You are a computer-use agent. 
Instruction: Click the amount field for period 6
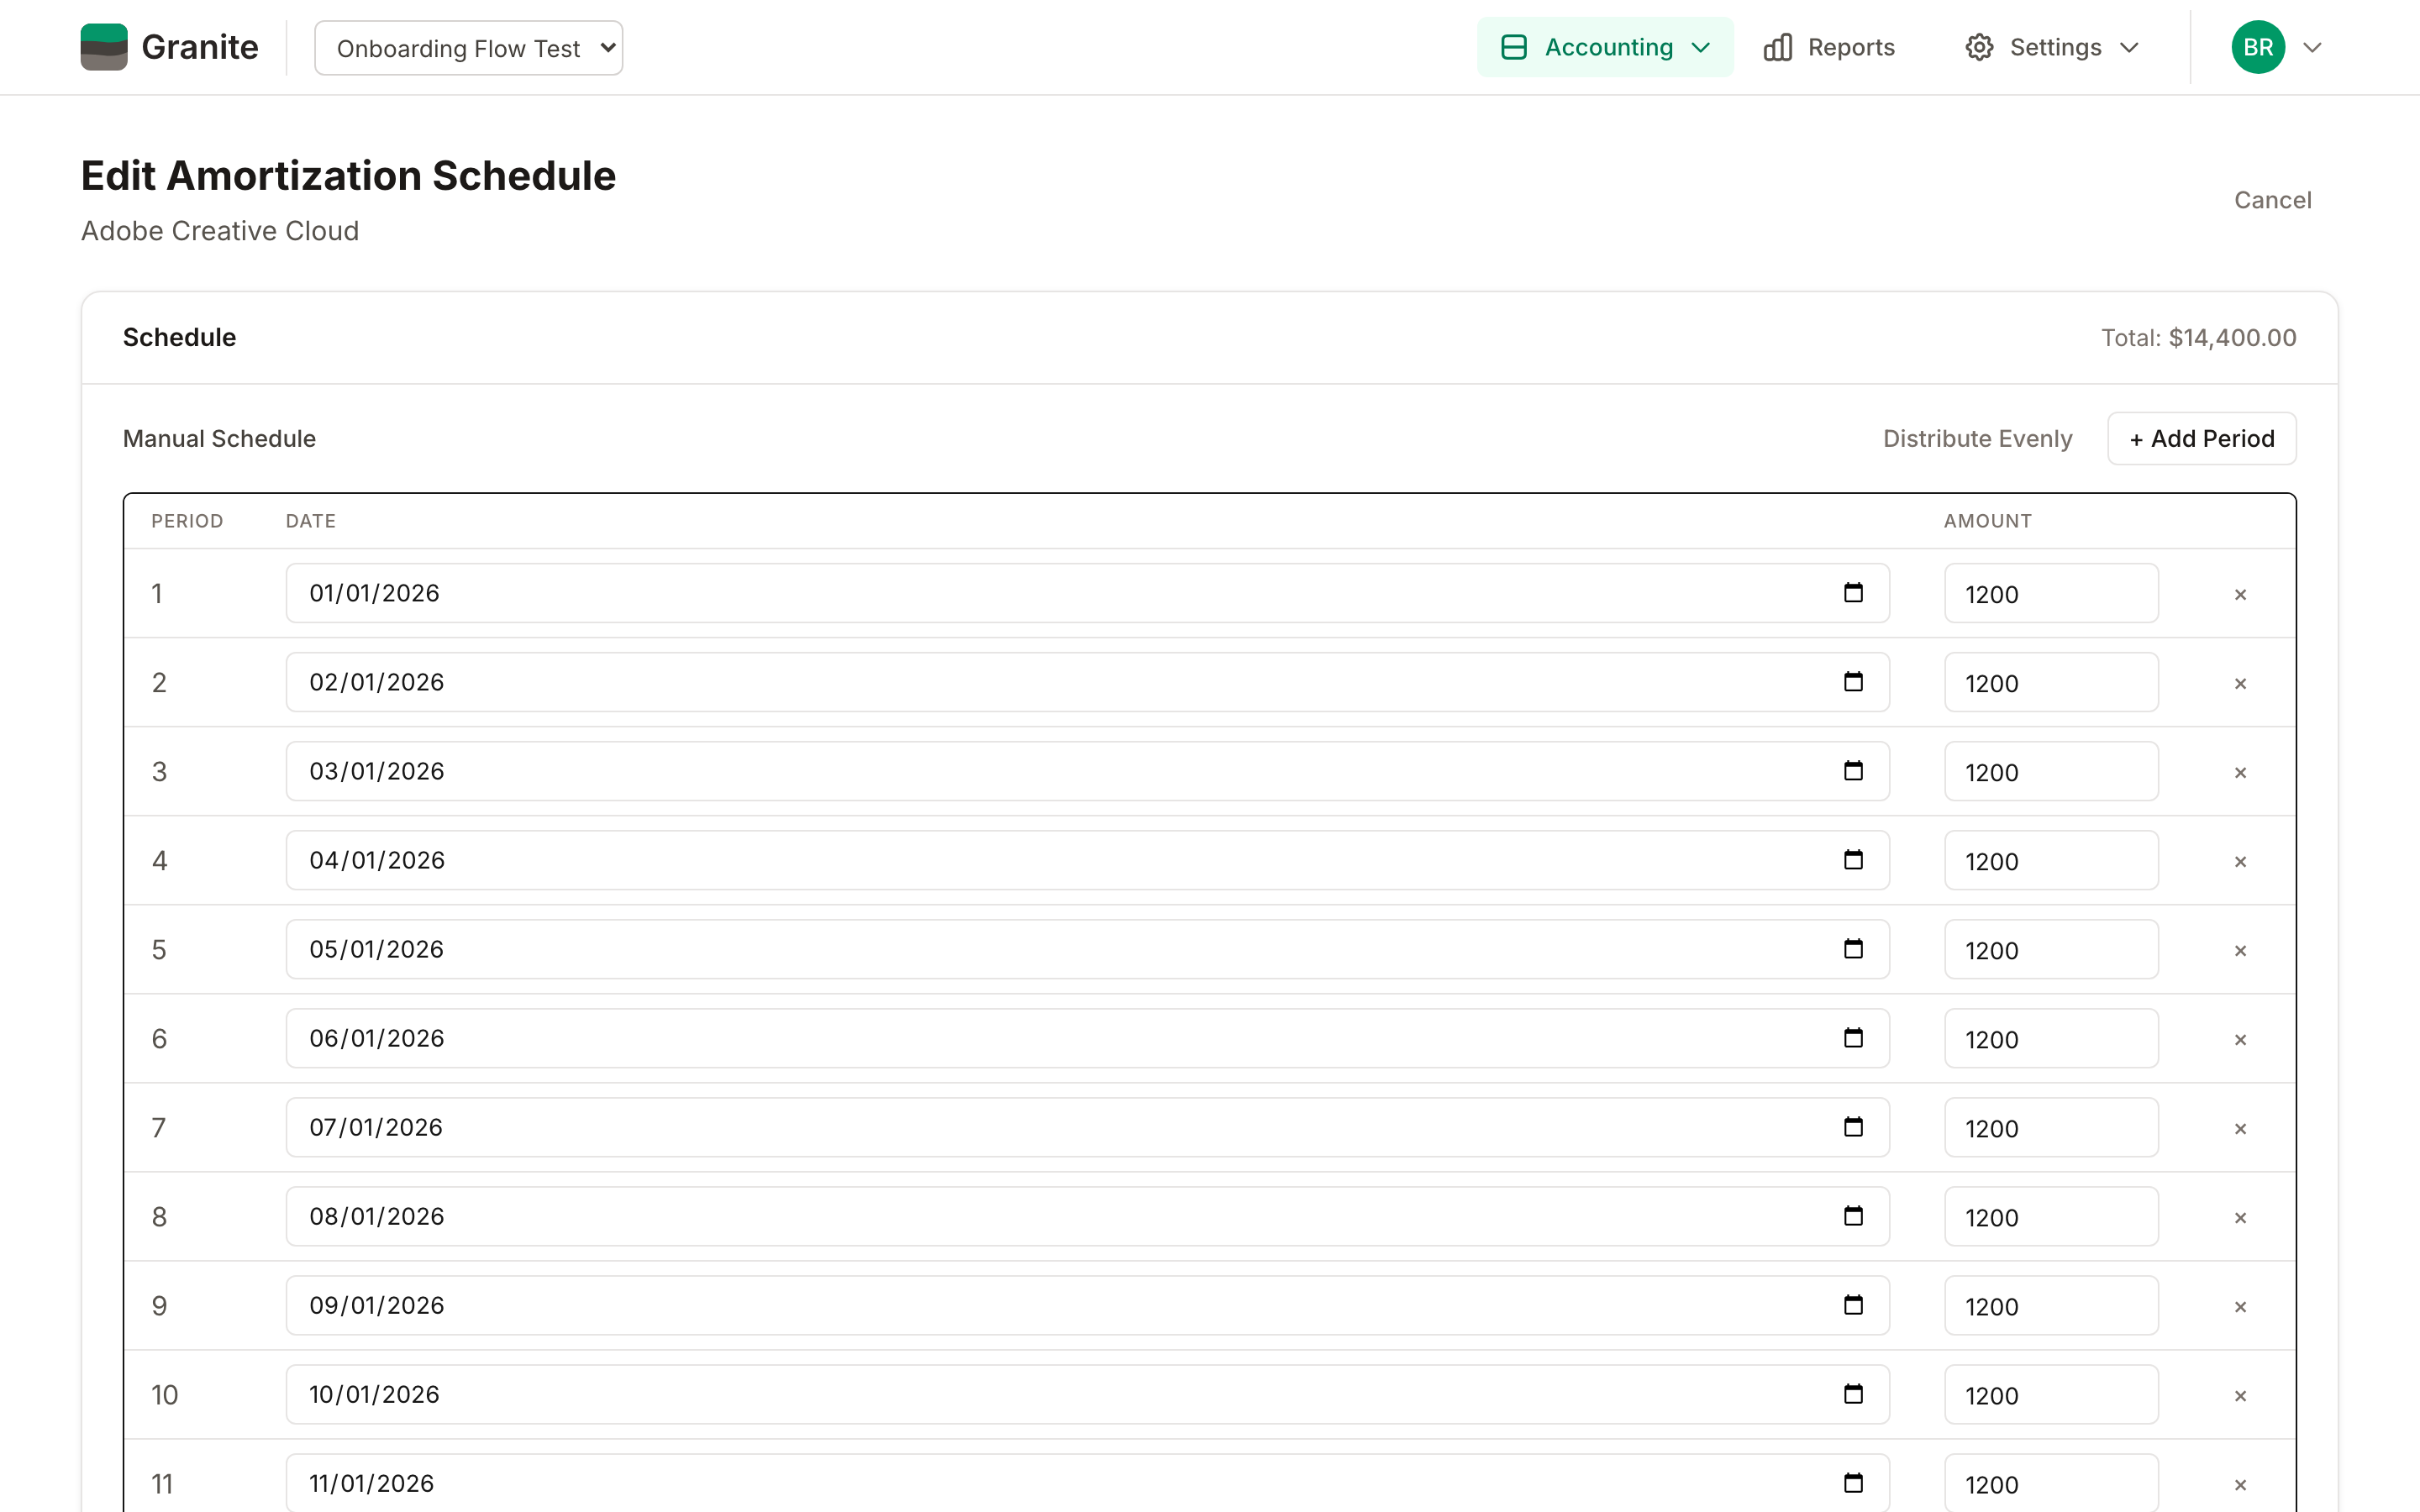click(2051, 1038)
